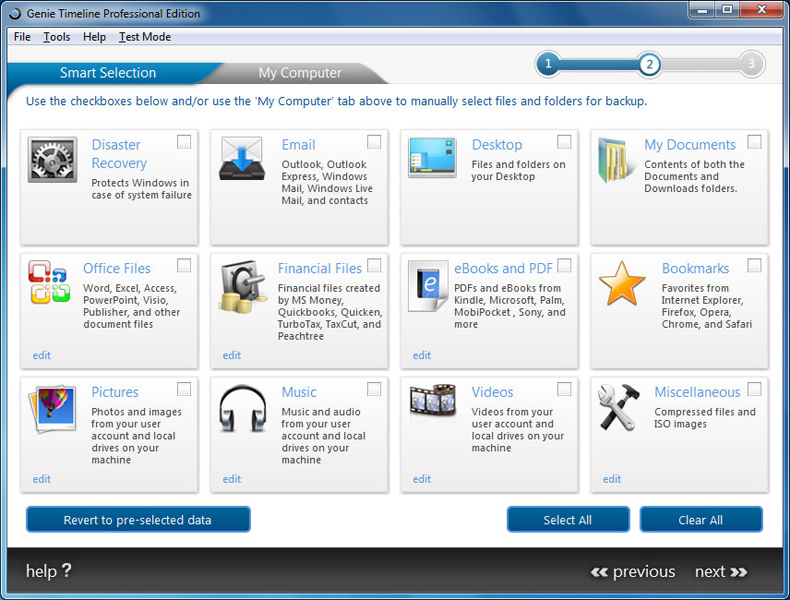790x600 pixels.
Task: Open the File menu
Action: click(x=22, y=37)
